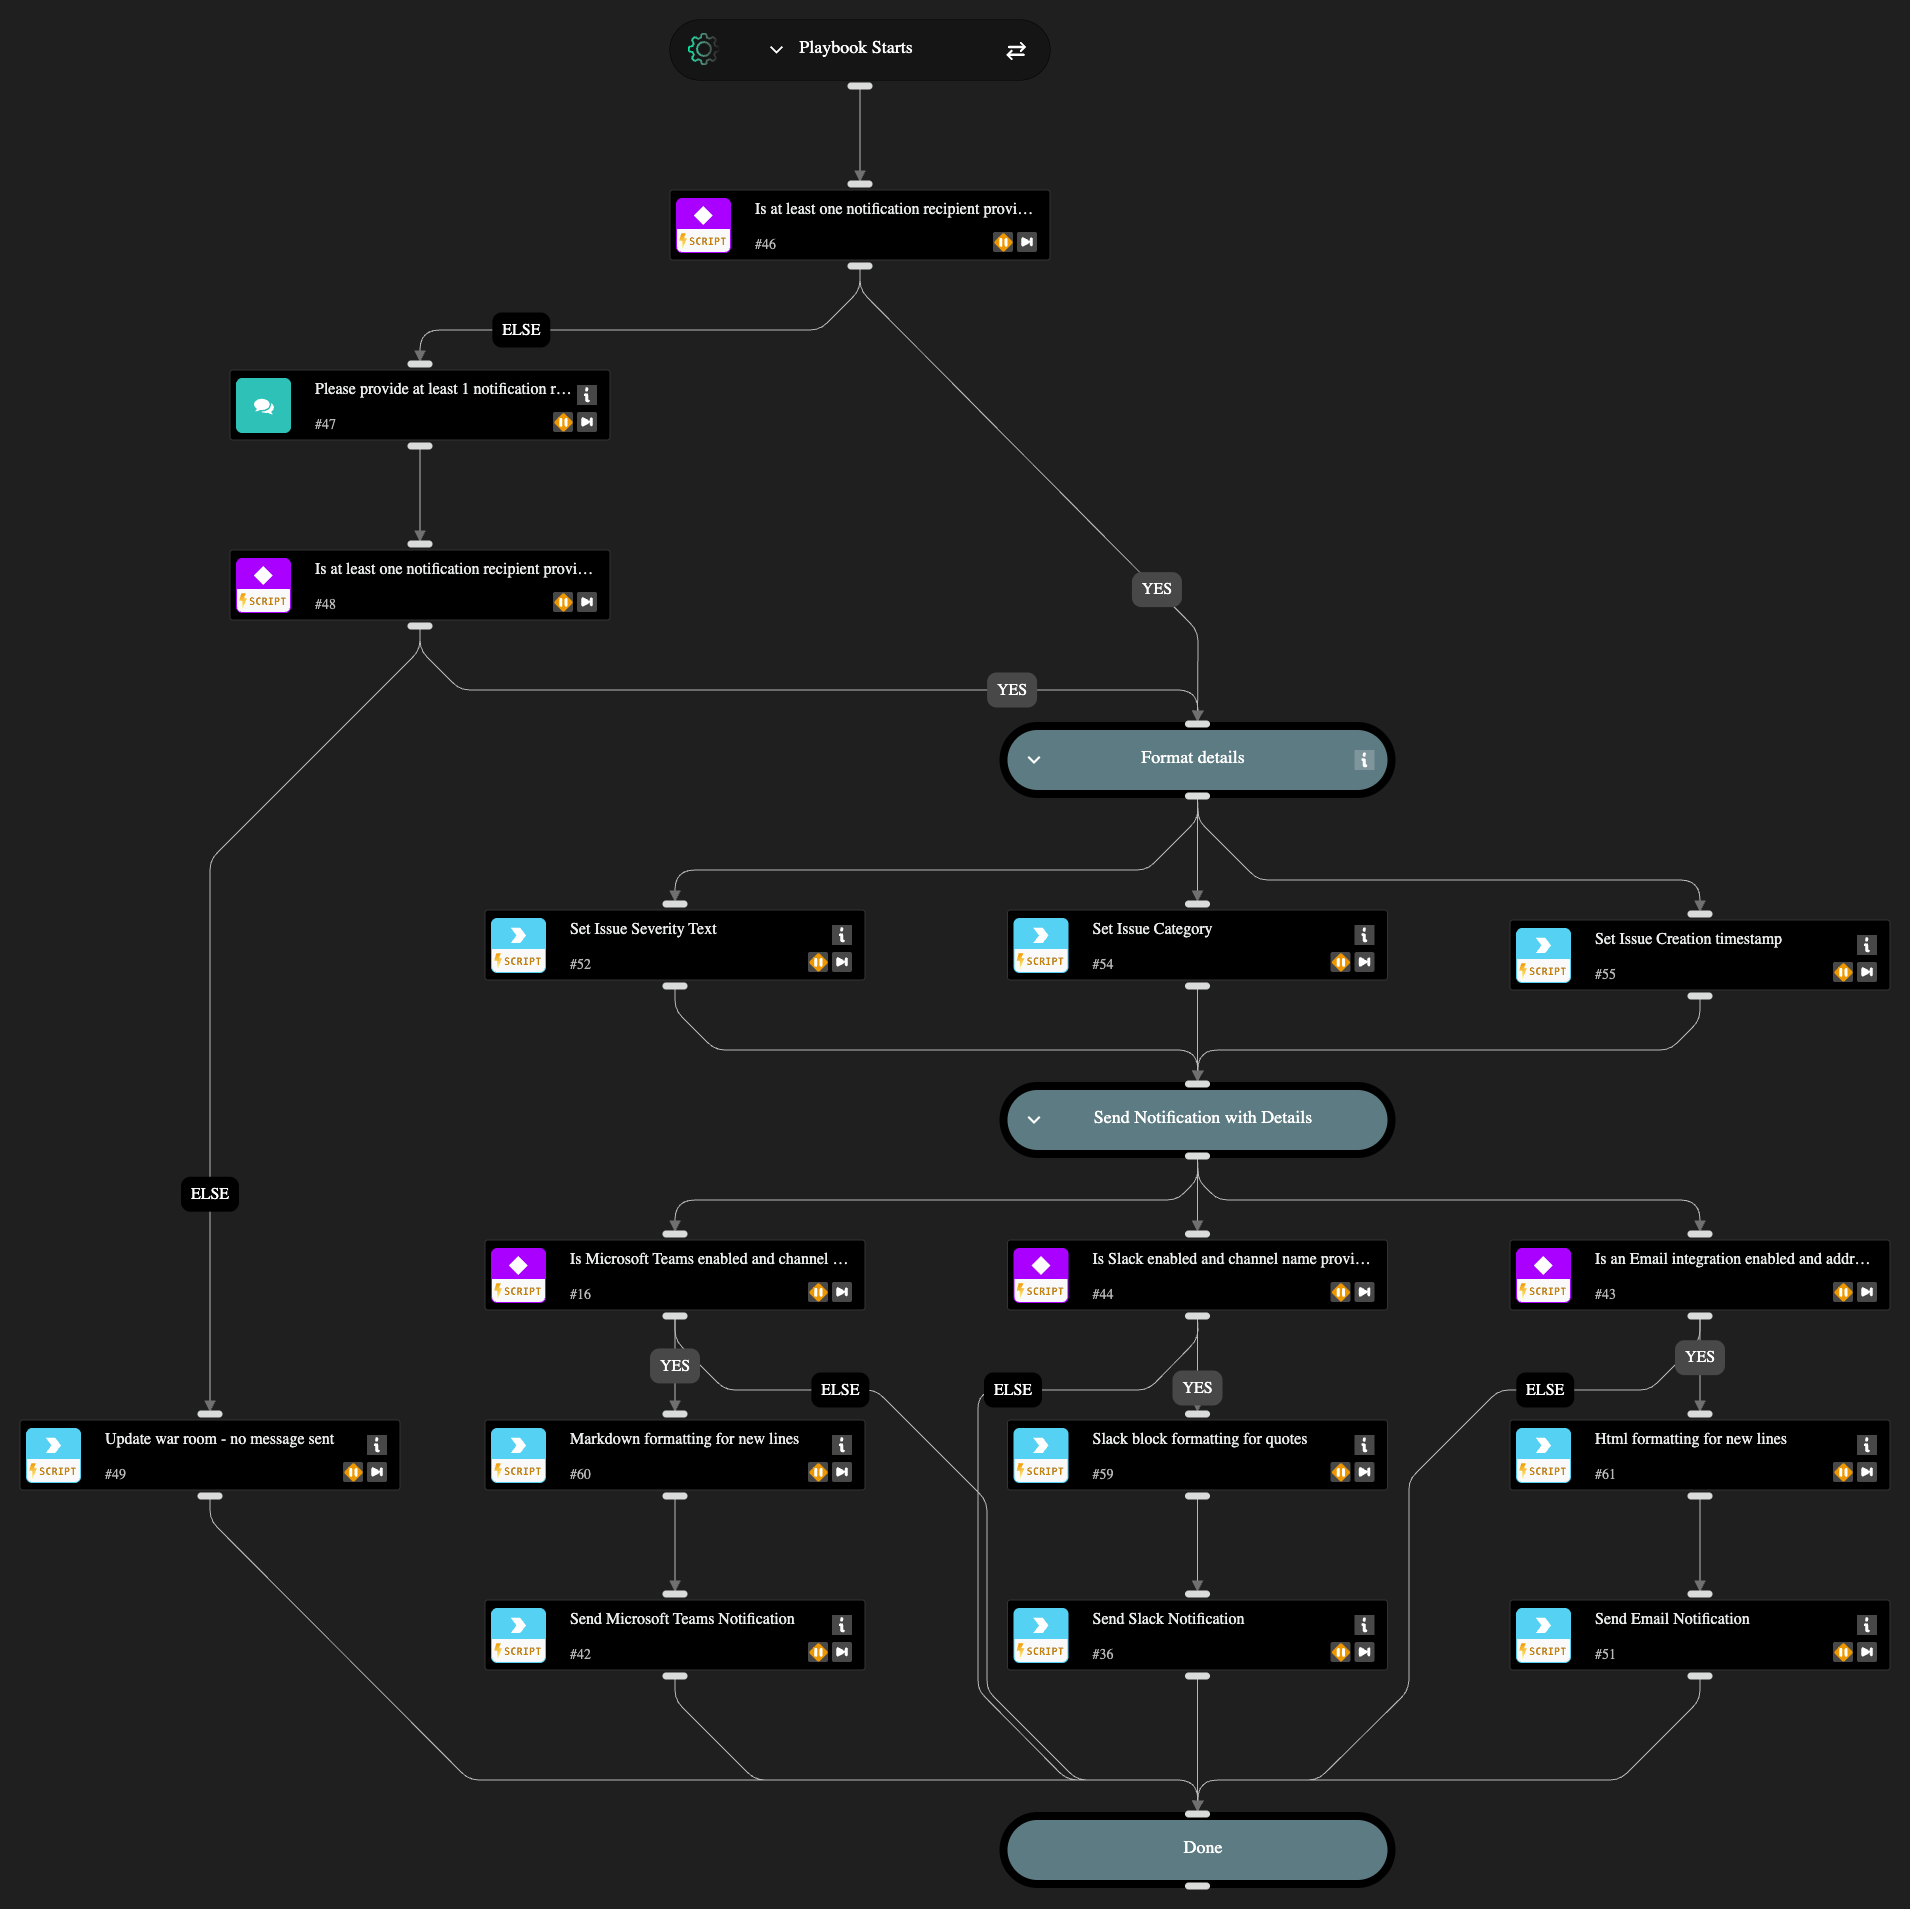Click the skip icon on Set Issue Category
This screenshot has height=1909, width=1910.
coord(1364,962)
